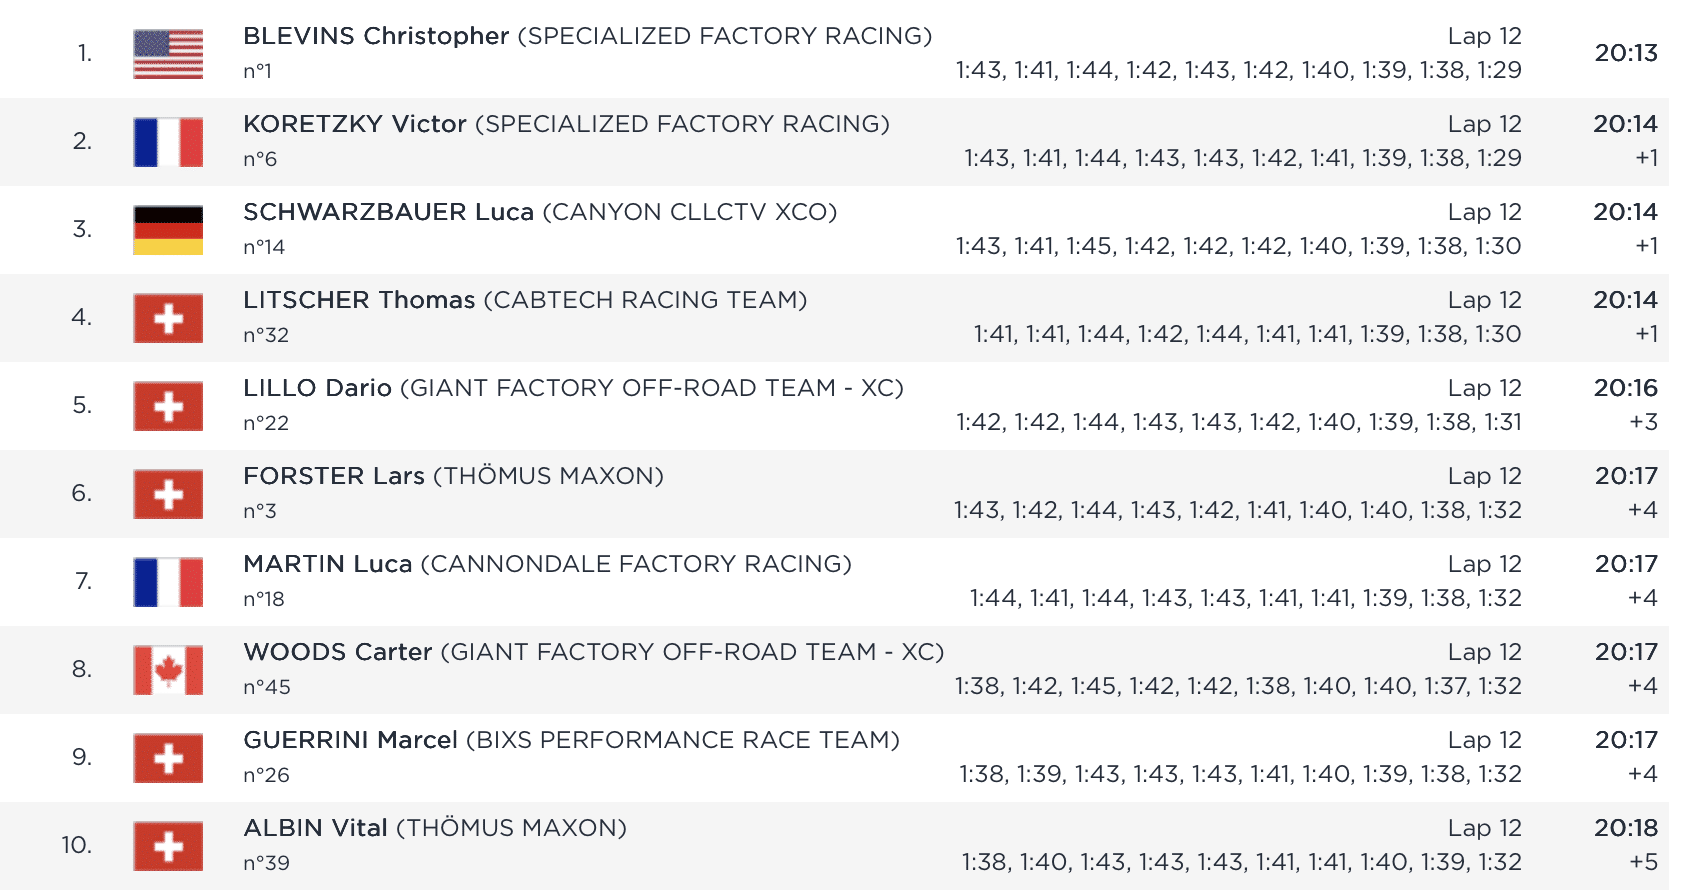Open GUERRINI Marcel's rider name

click(350, 740)
